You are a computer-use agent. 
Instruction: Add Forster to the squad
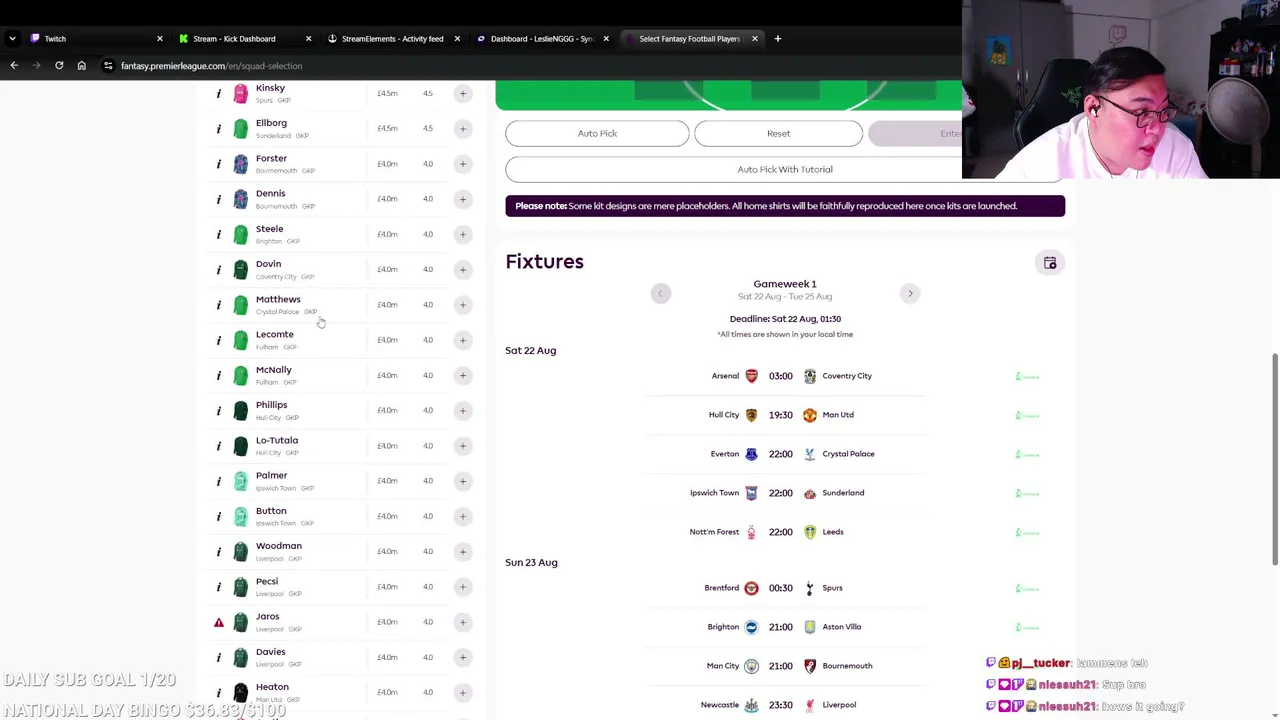click(462, 164)
